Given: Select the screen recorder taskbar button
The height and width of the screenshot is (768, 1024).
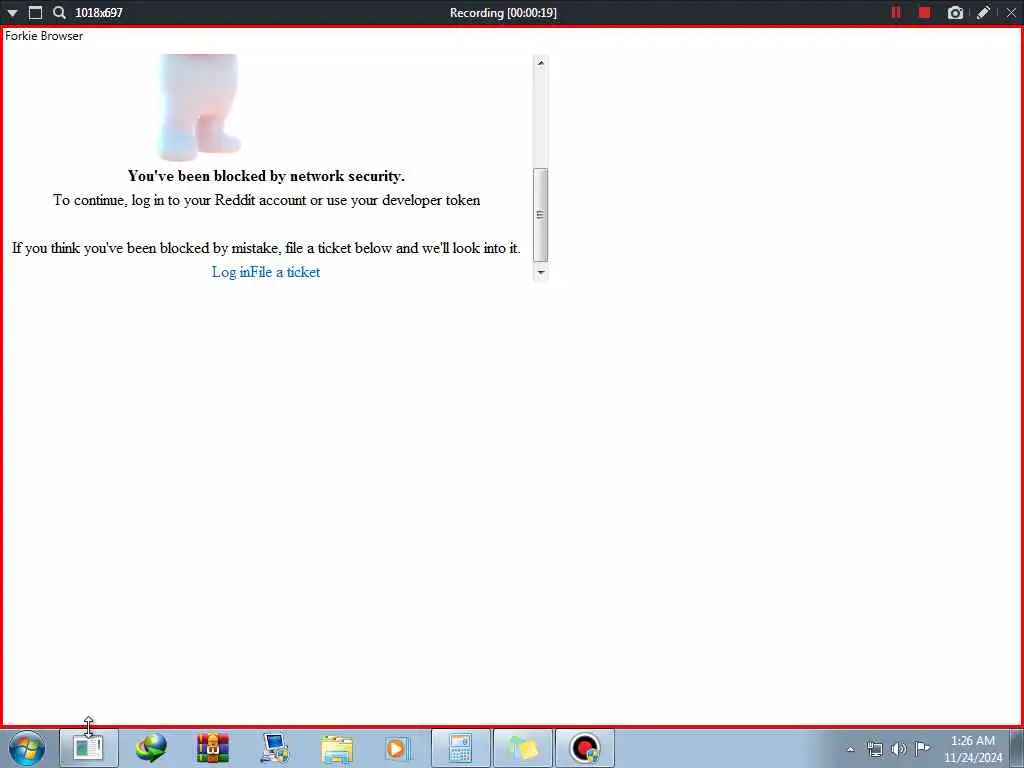Looking at the screenshot, I should pyautogui.click(x=584, y=748).
